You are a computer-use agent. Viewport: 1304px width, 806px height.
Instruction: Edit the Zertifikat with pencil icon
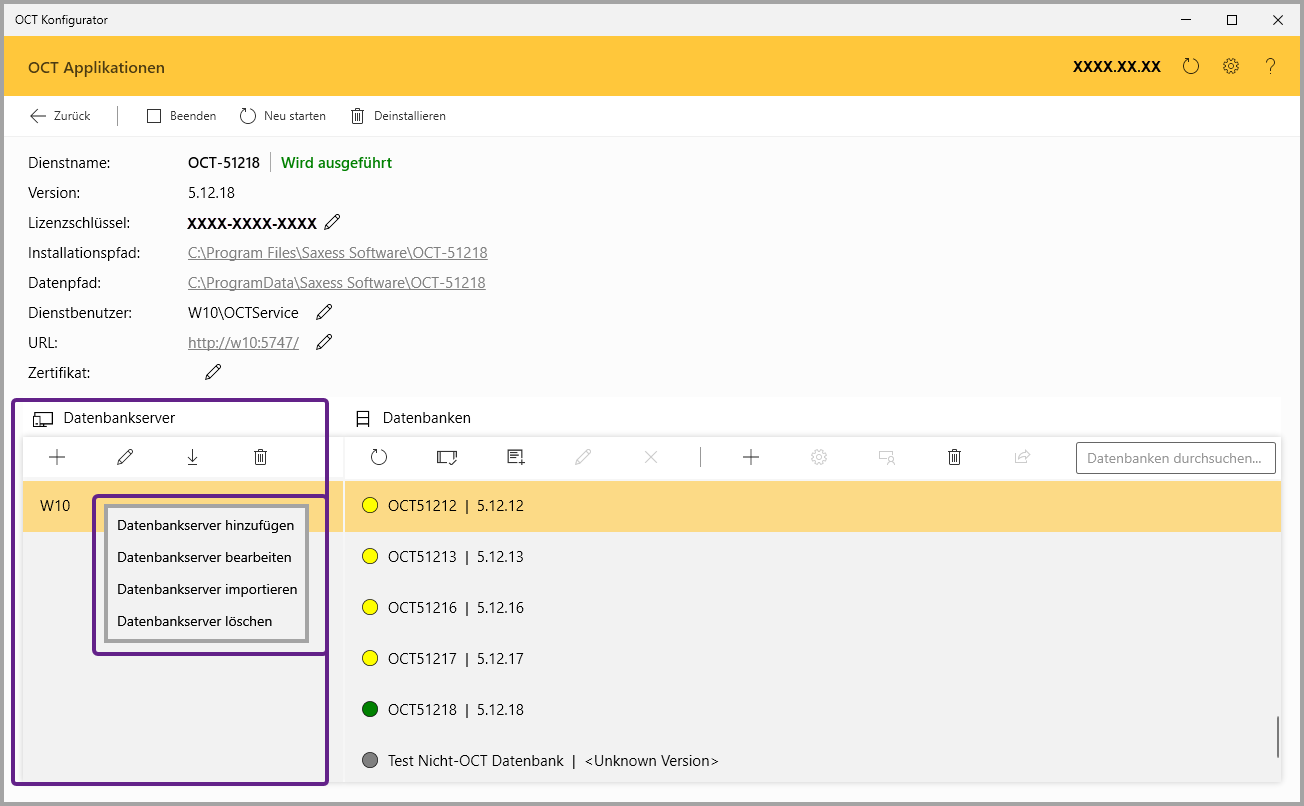(213, 372)
